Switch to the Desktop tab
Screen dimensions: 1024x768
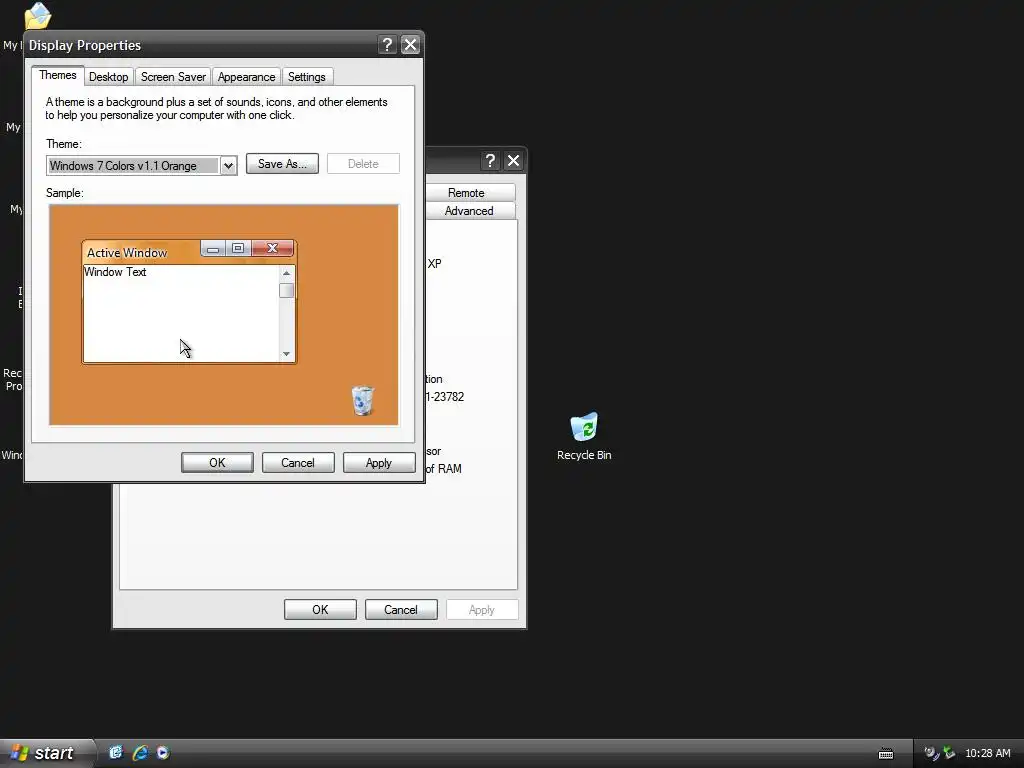point(108,77)
